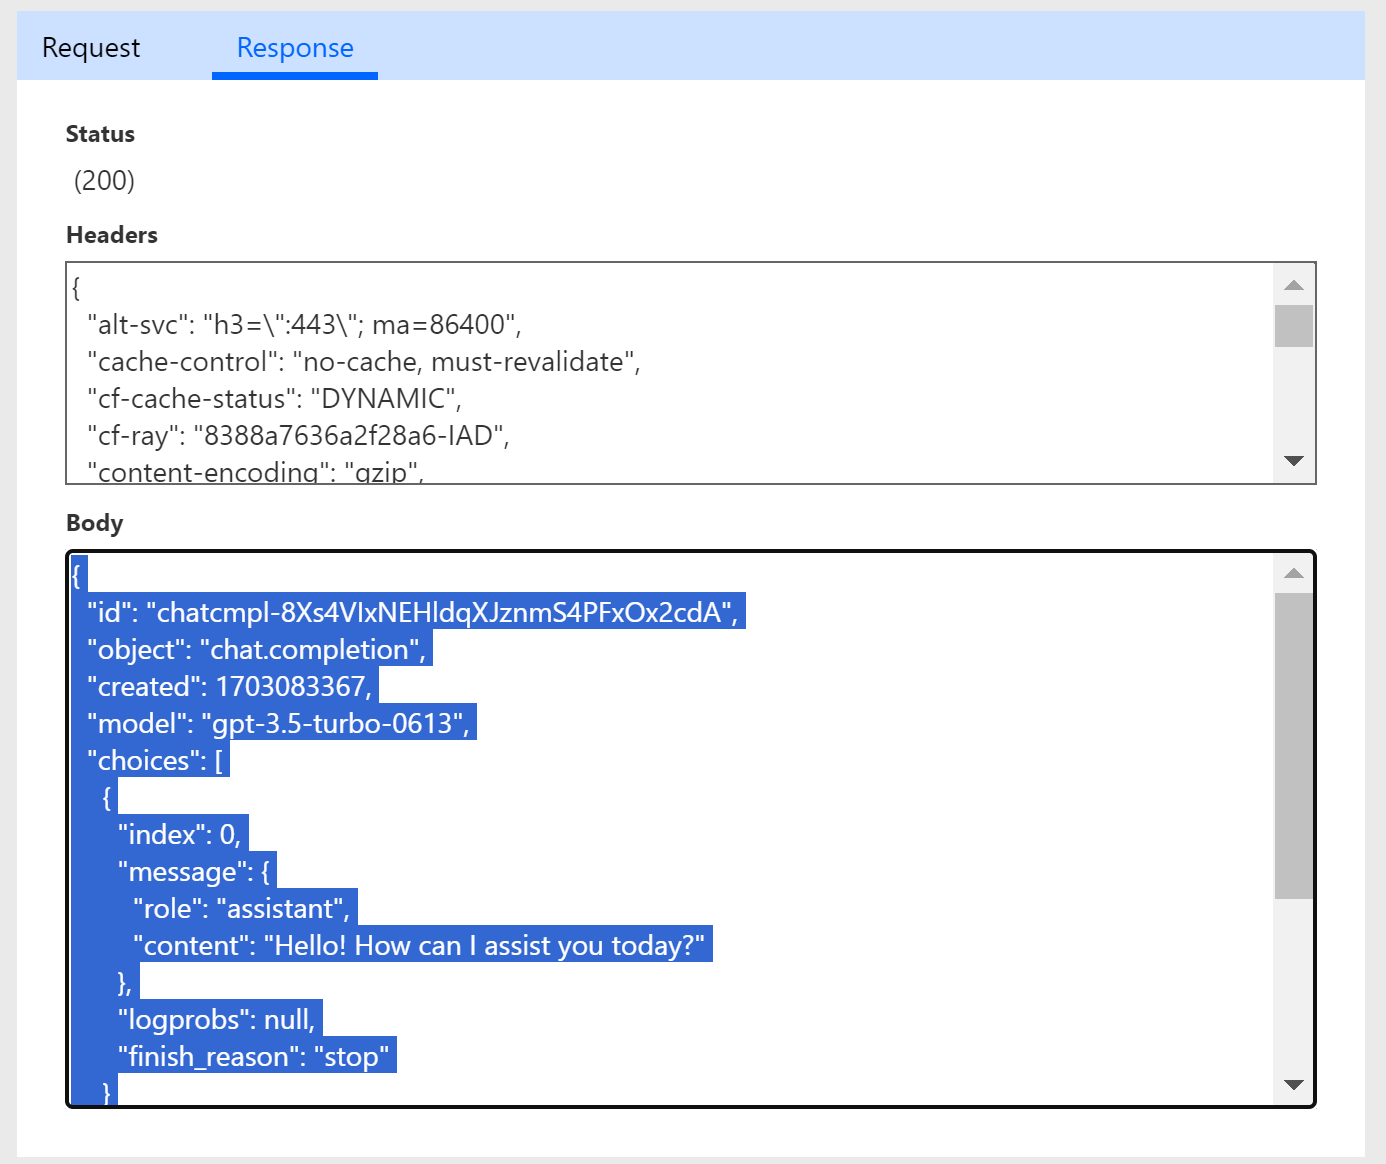Click the Body box scroll up arrow

(1293, 573)
